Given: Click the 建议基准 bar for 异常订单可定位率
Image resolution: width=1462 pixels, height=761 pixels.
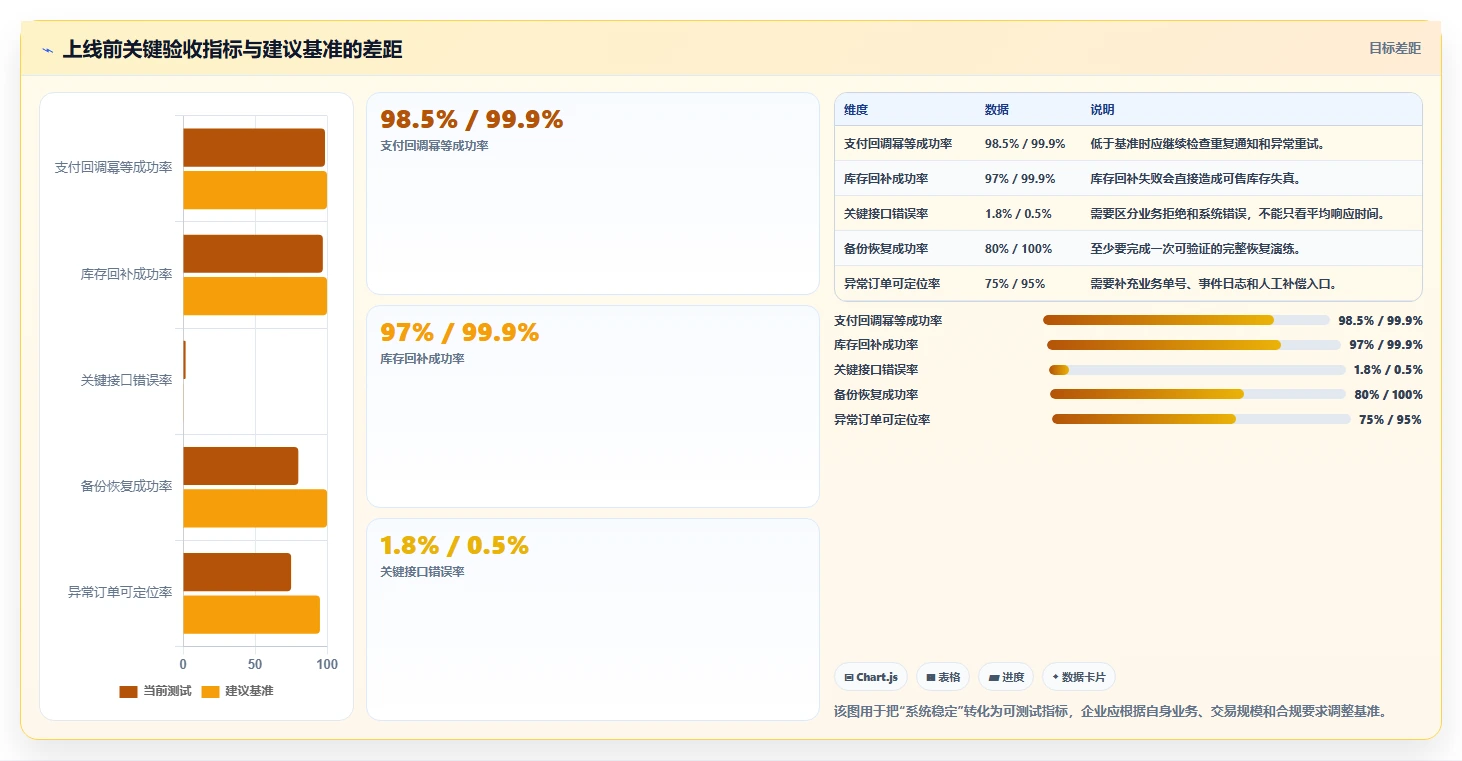Looking at the screenshot, I should [x=251, y=614].
